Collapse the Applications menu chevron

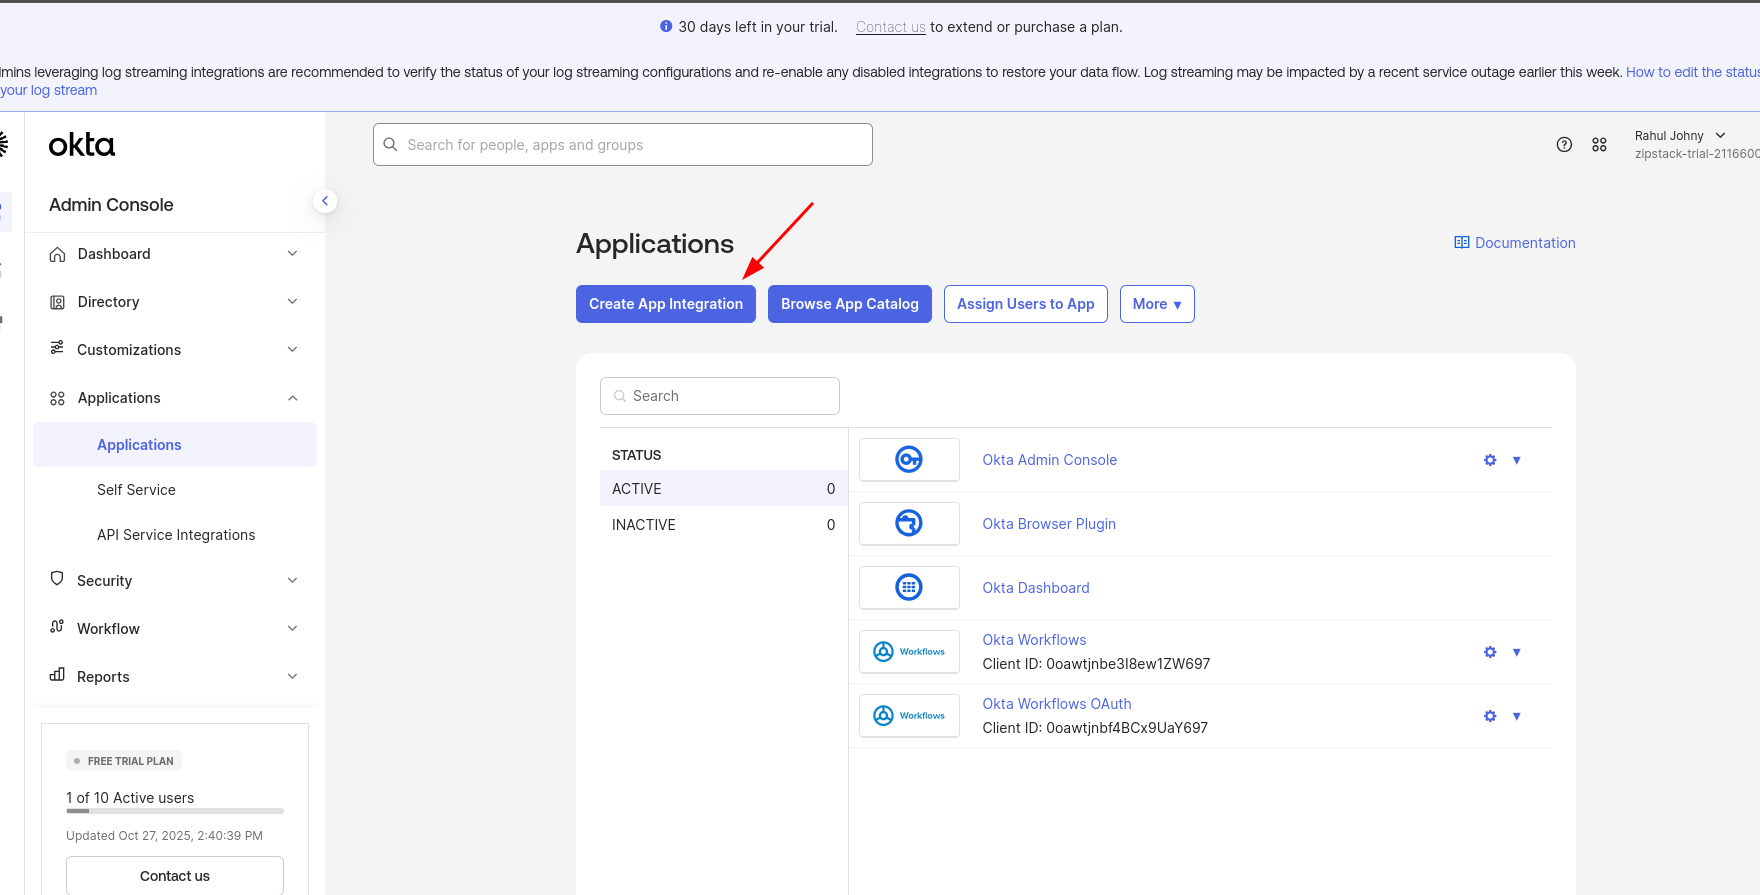click(x=293, y=398)
